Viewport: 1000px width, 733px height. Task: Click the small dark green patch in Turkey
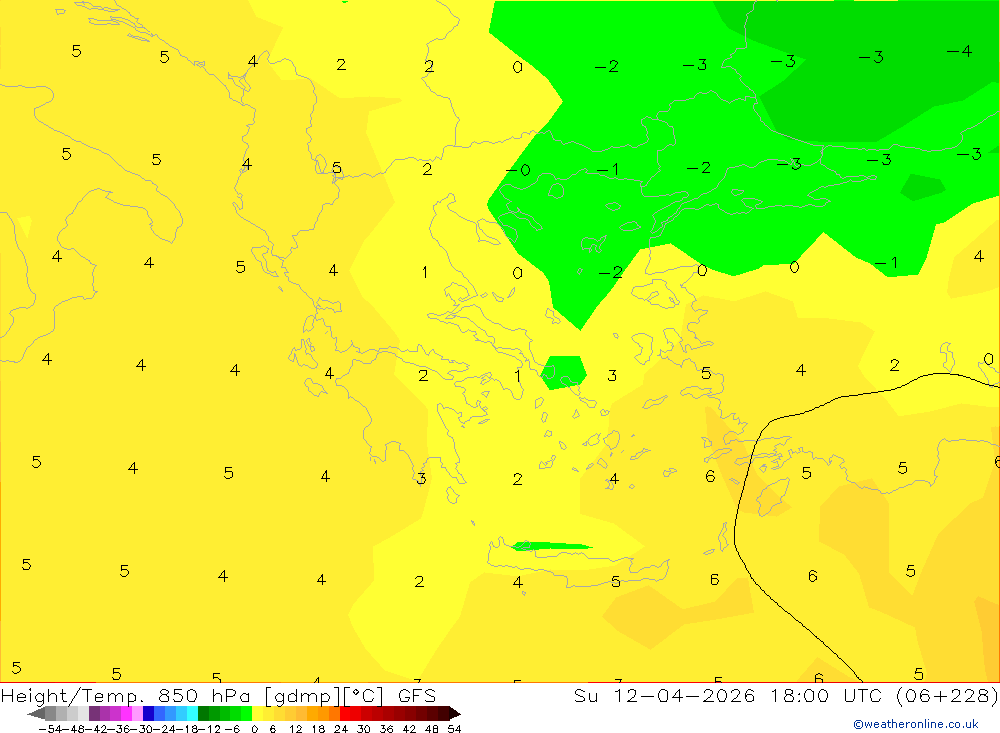tap(922, 187)
